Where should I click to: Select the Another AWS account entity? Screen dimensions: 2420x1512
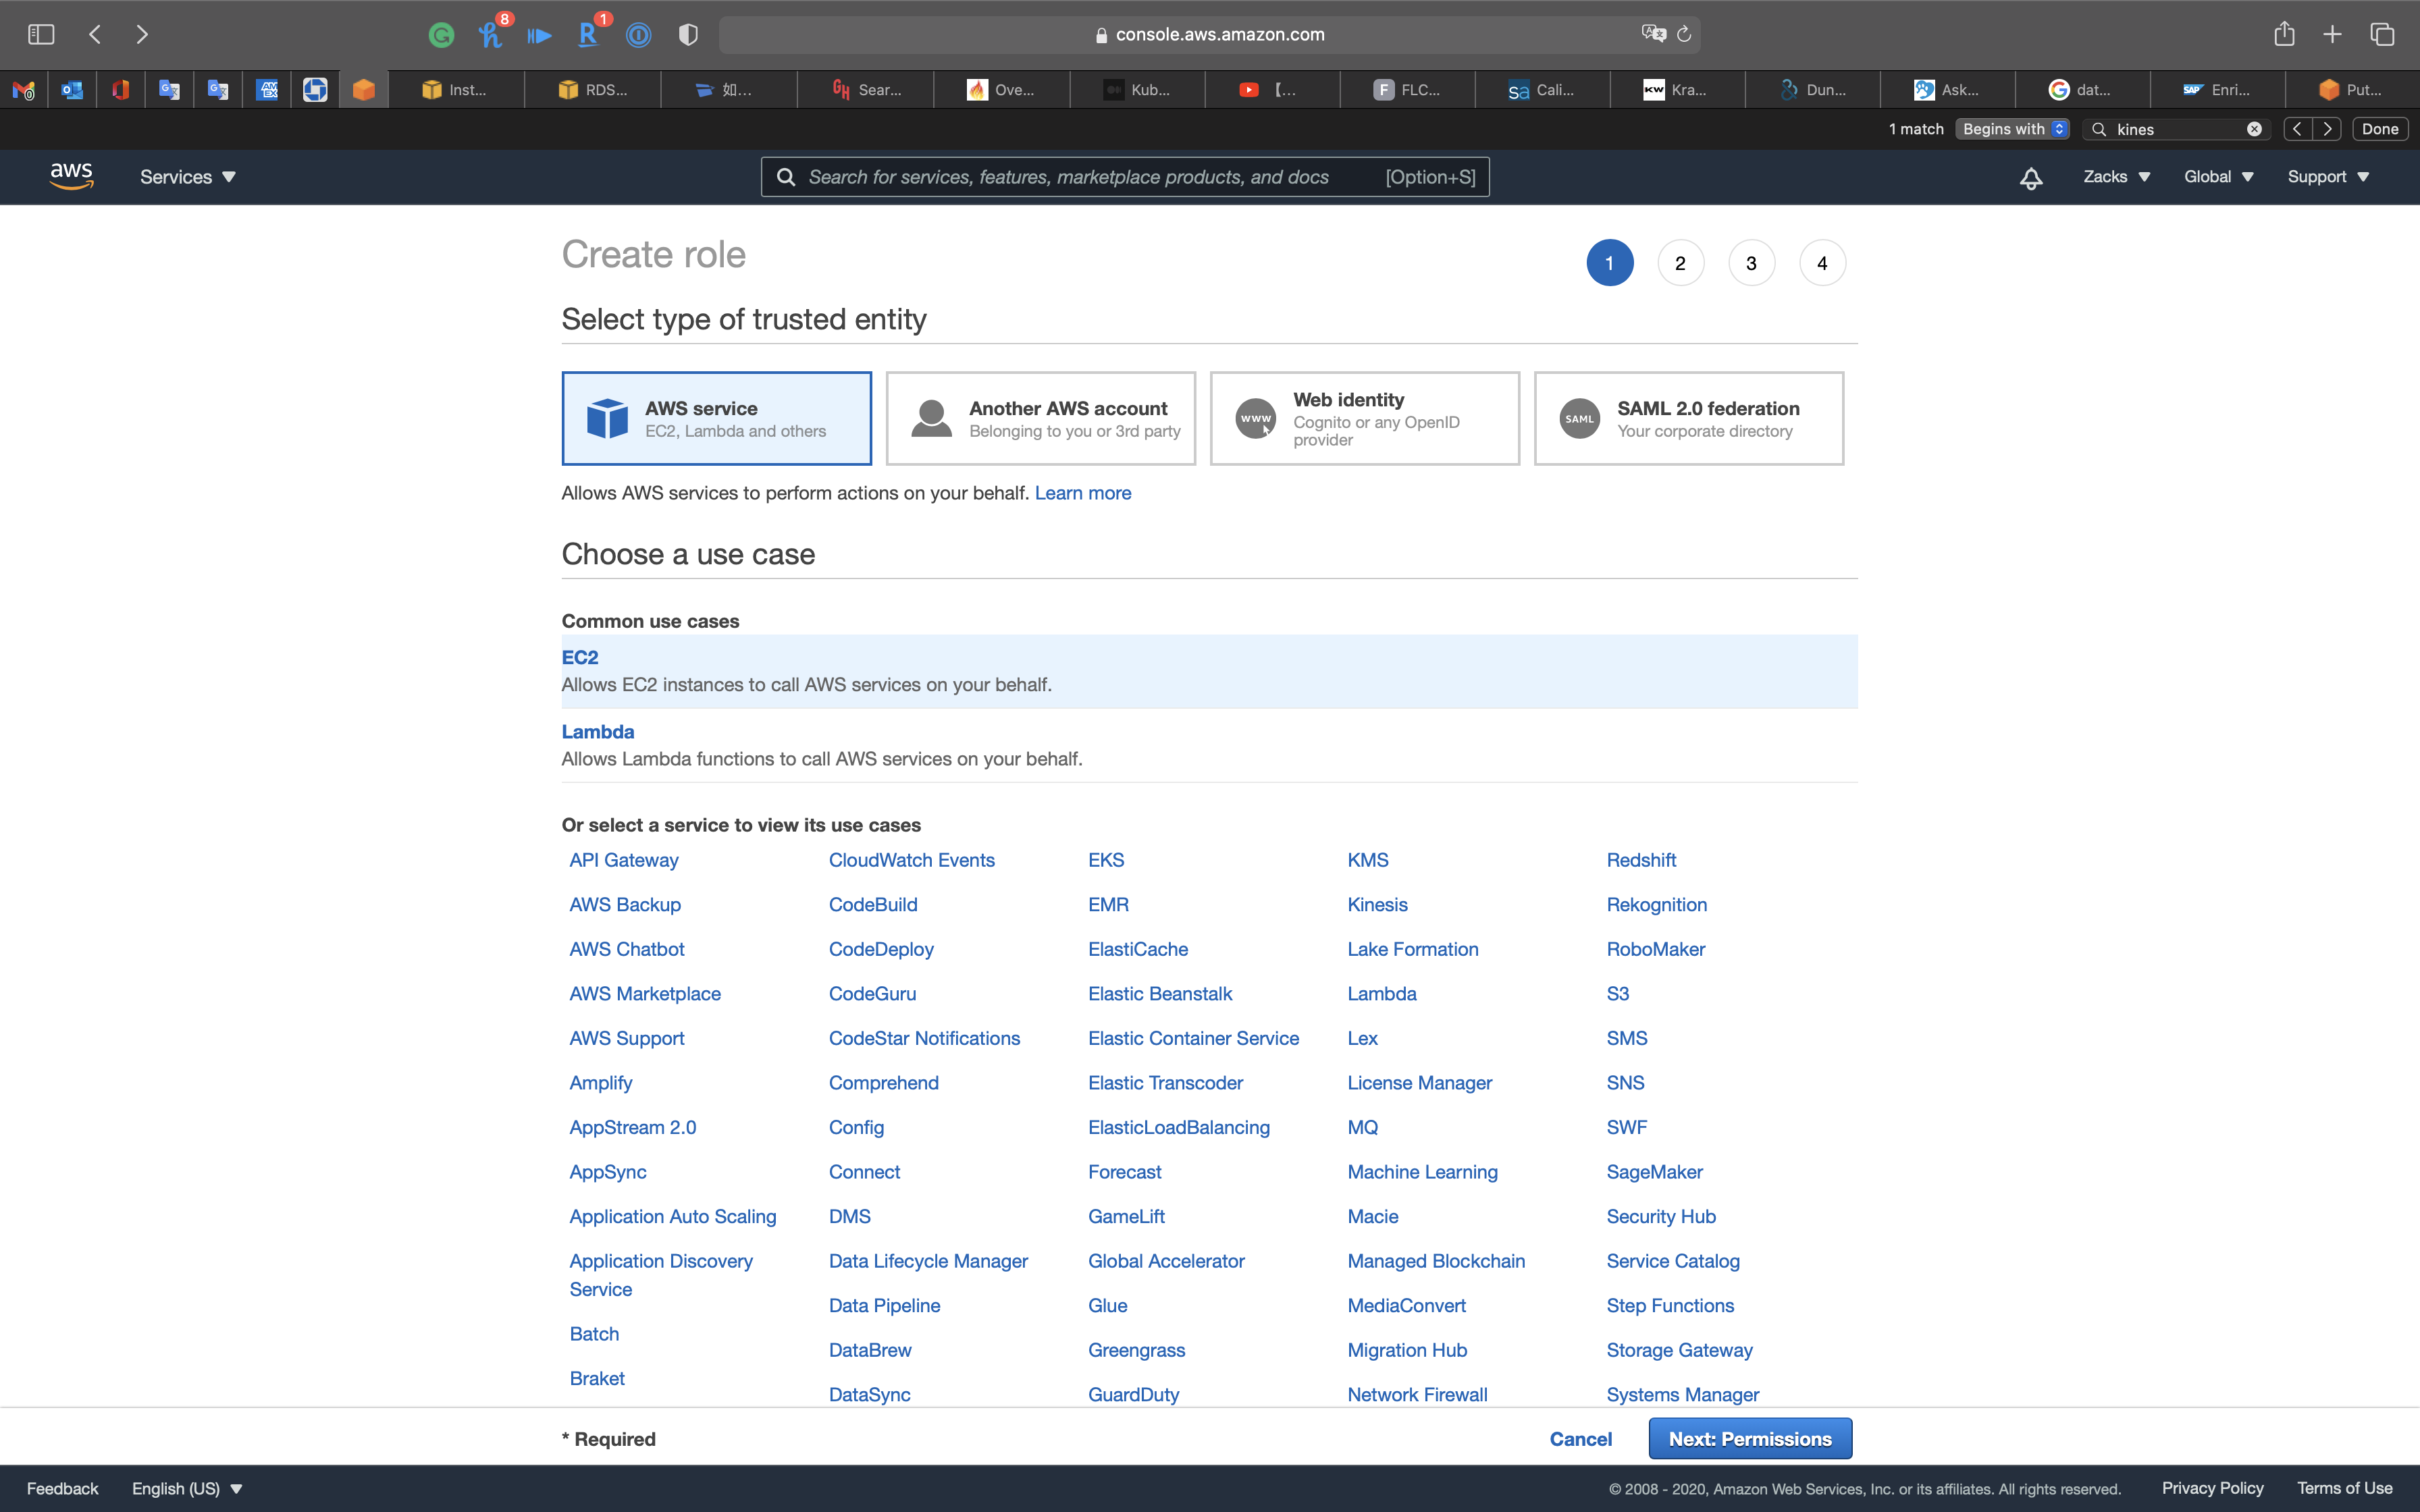(x=1040, y=418)
